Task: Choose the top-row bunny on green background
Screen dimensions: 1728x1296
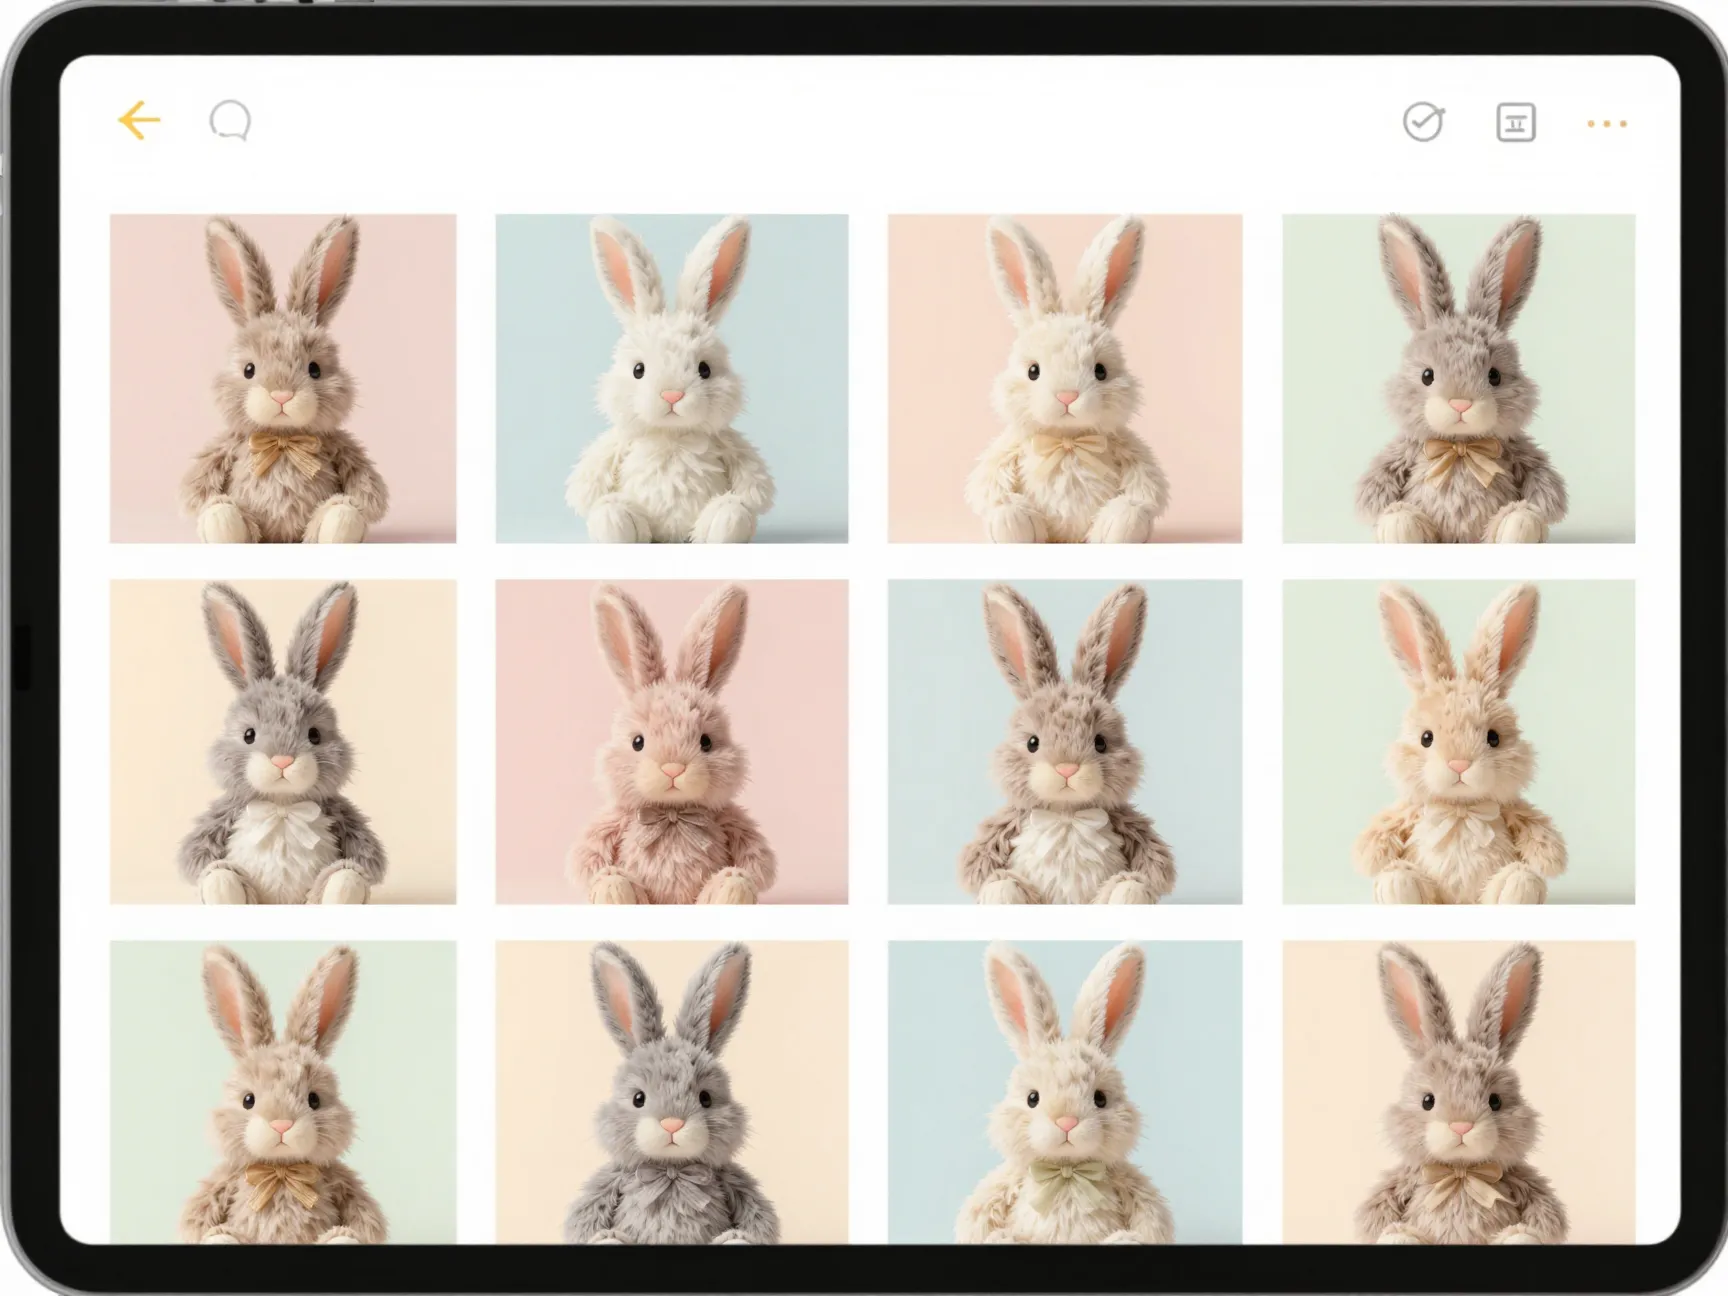Action: [x=1459, y=378]
